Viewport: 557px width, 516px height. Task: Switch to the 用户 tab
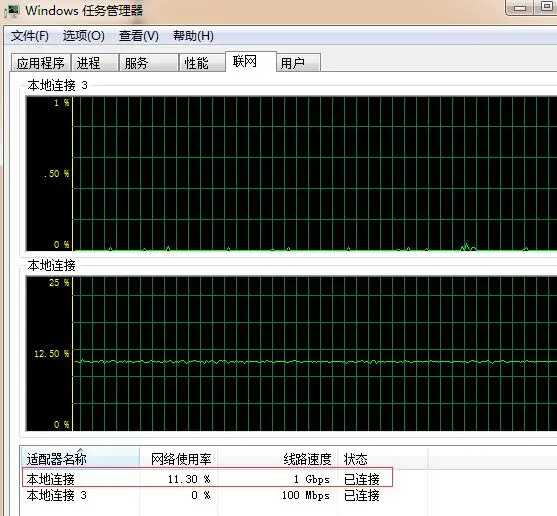[x=298, y=63]
